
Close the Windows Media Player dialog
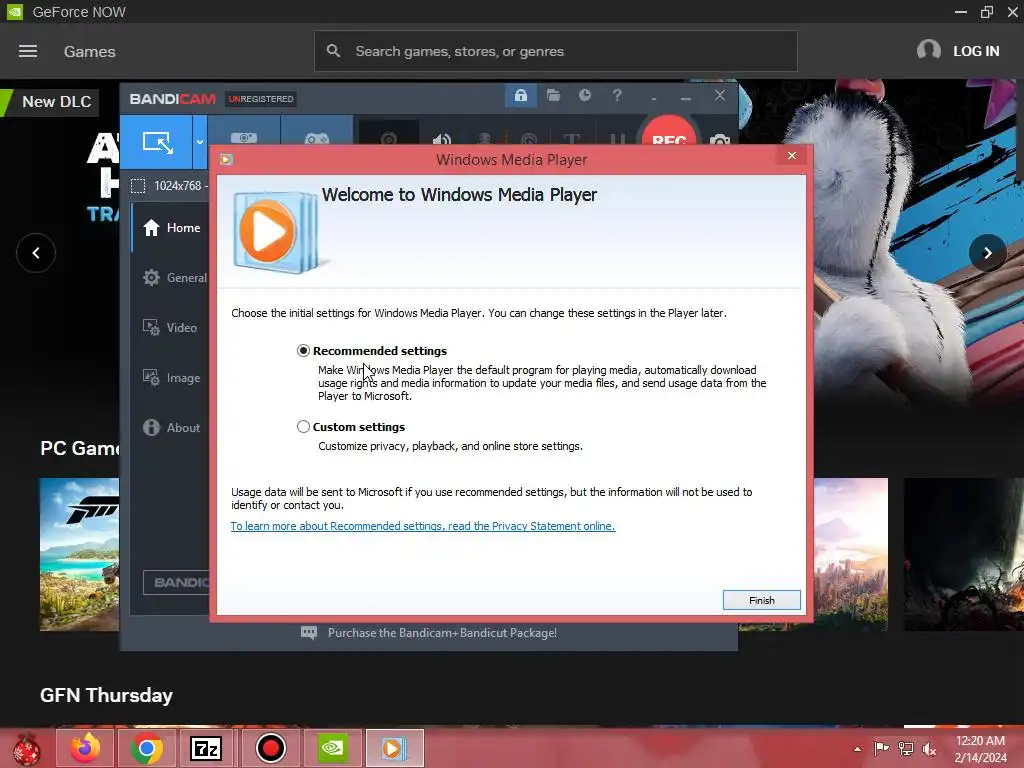(792, 155)
